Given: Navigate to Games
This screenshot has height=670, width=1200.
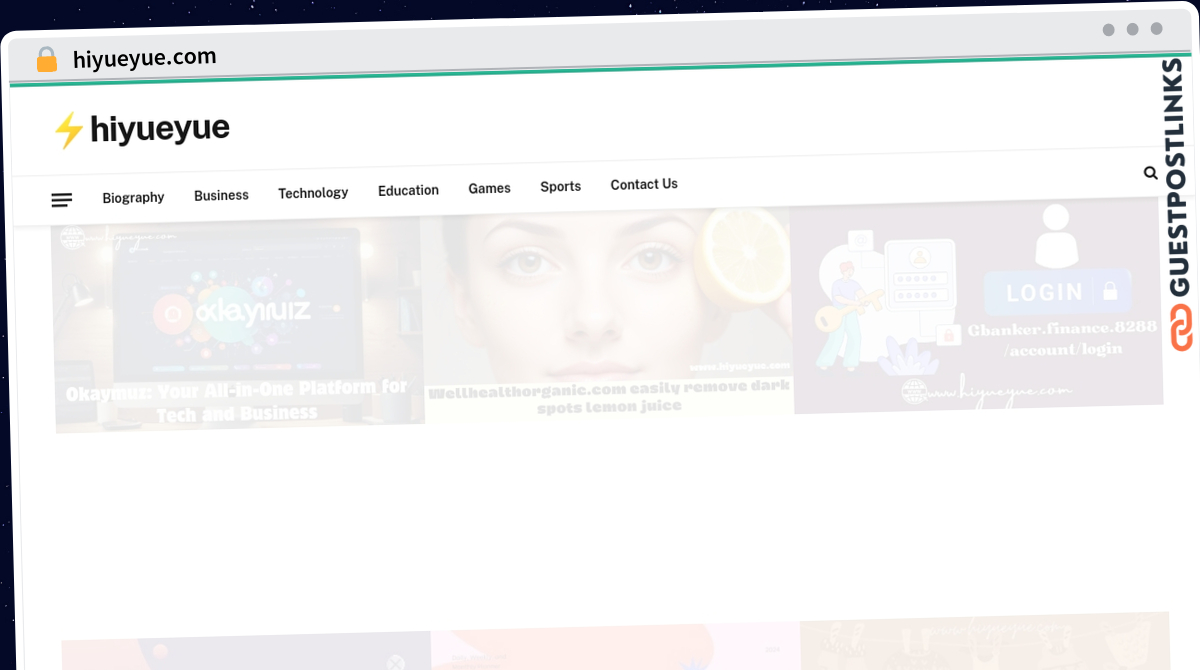Looking at the screenshot, I should point(489,188).
